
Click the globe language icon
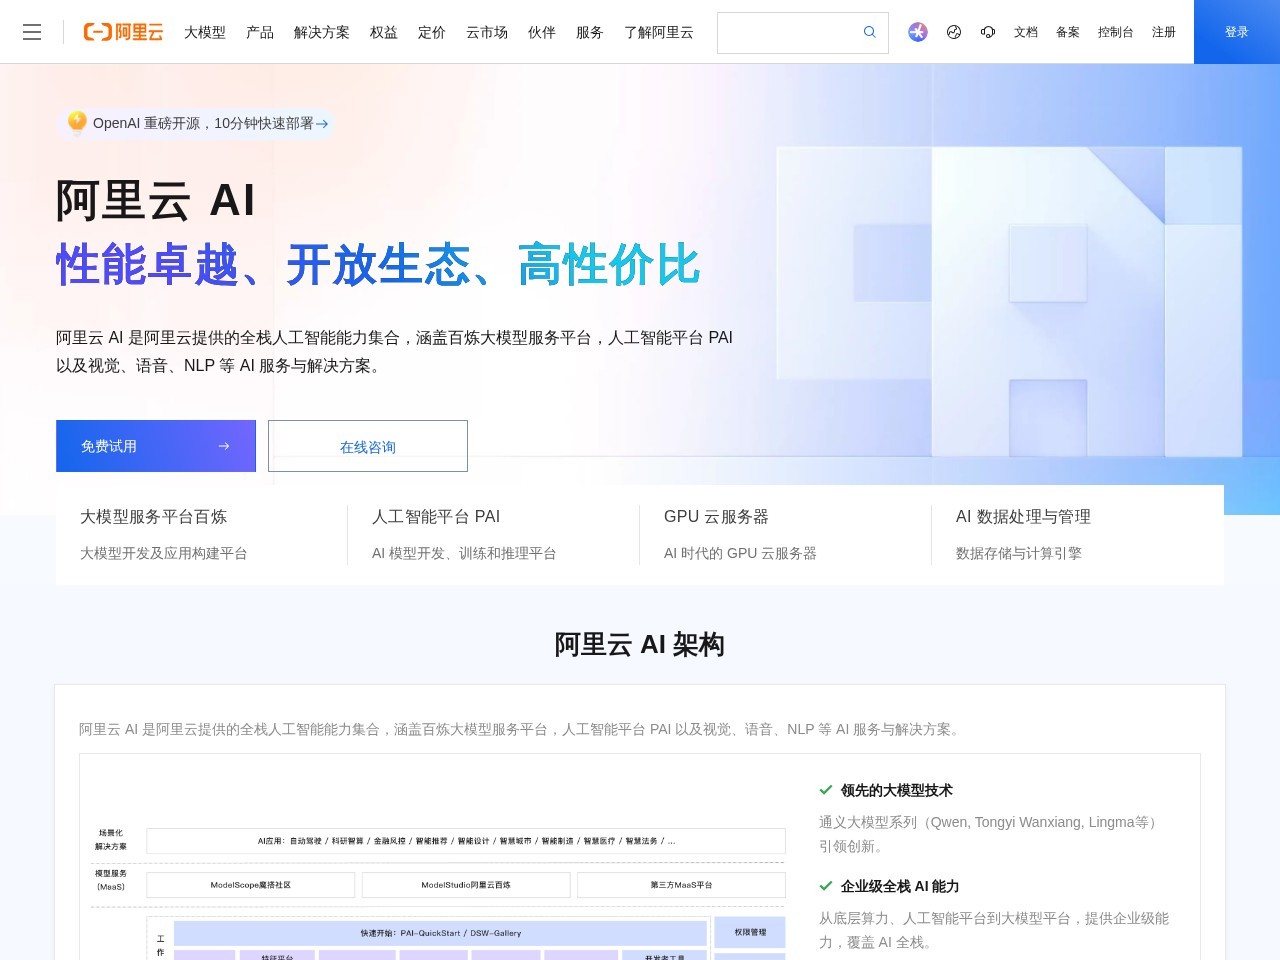pos(953,31)
